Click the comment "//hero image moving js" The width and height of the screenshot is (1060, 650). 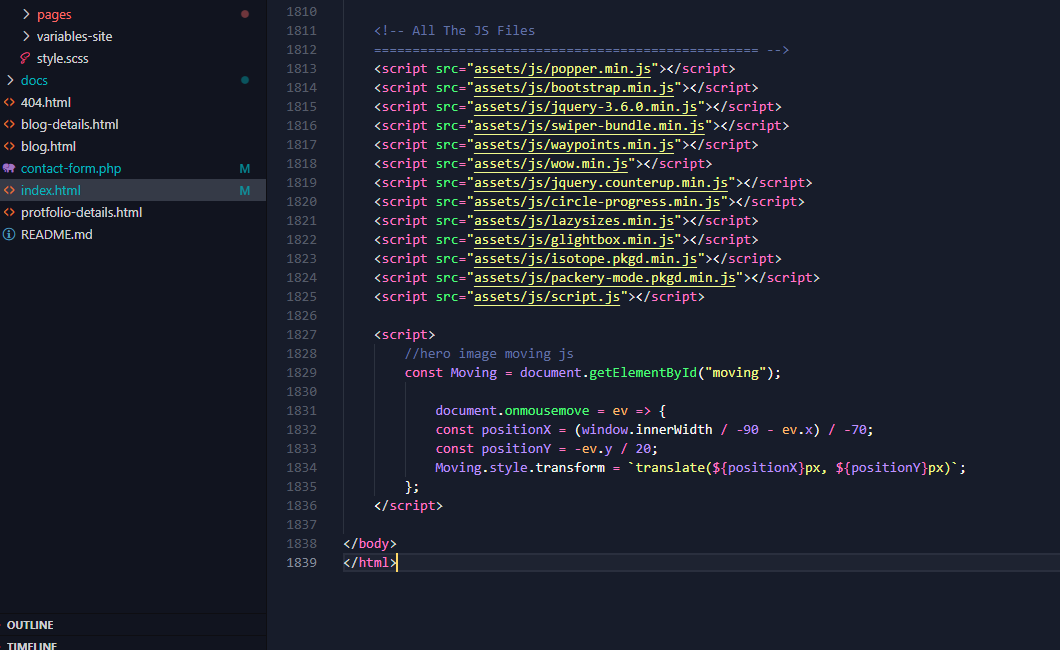[489, 353]
